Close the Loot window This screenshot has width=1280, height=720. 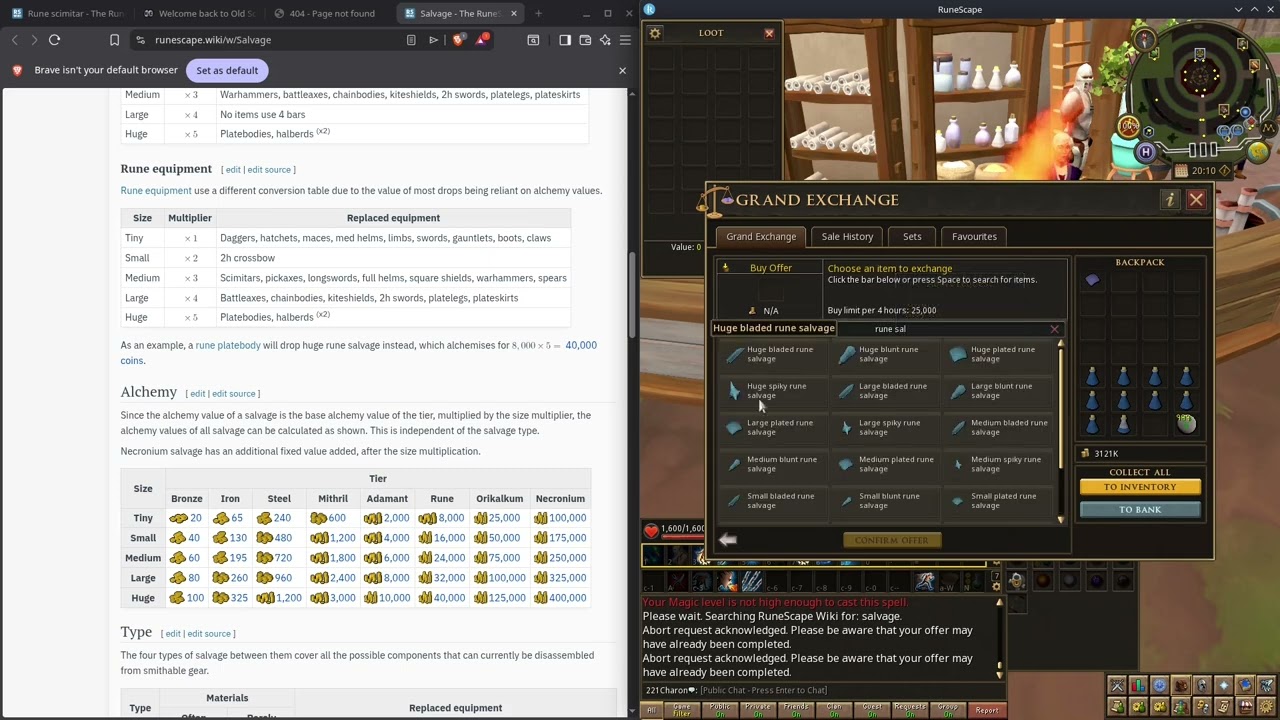click(769, 33)
